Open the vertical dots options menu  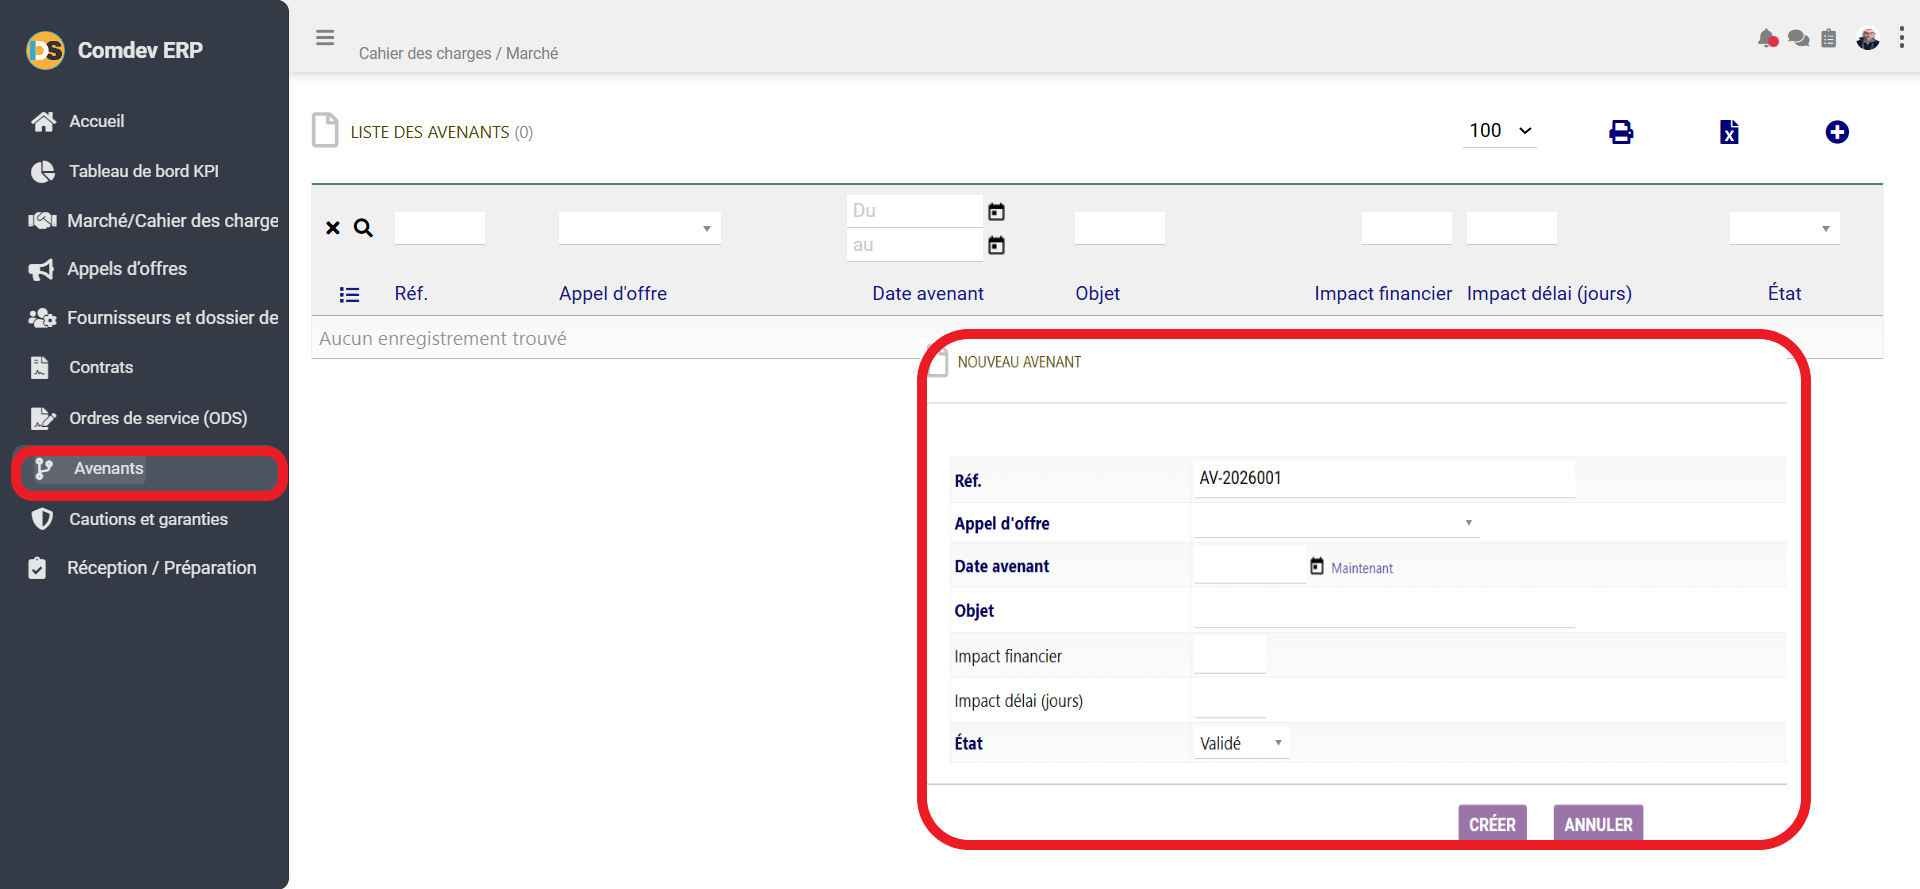[x=1902, y=38]
